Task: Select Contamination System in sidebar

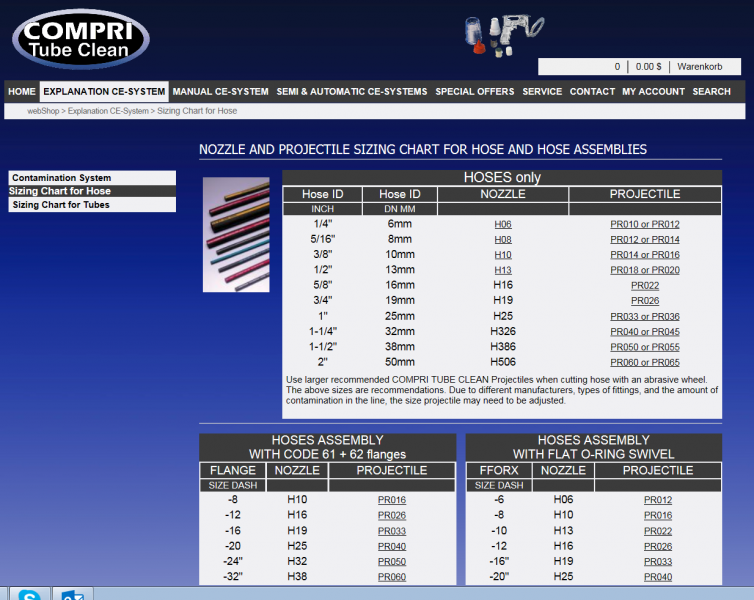Action: pos(92,178)
